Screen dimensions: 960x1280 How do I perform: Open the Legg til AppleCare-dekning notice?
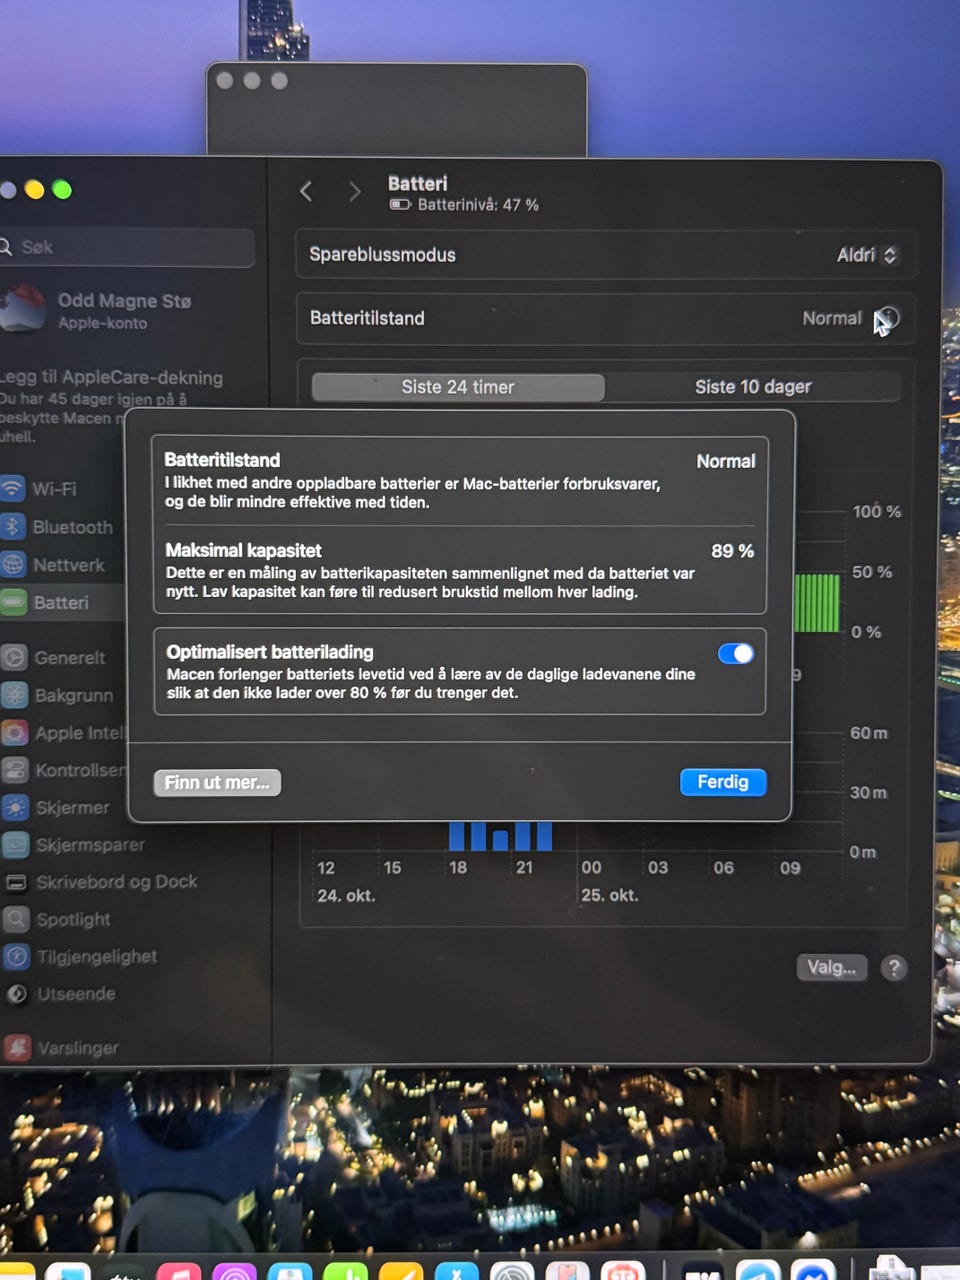tap(111, 406)
